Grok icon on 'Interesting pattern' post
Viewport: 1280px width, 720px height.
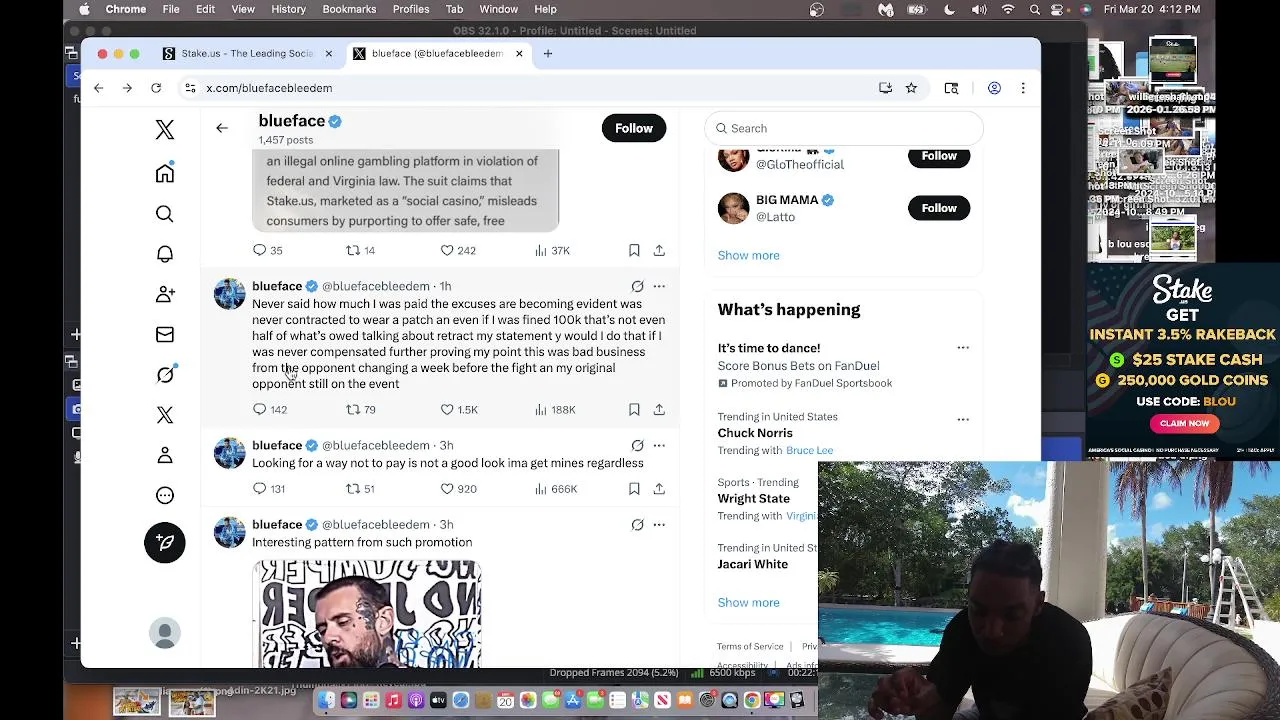(x=637, y=524)
